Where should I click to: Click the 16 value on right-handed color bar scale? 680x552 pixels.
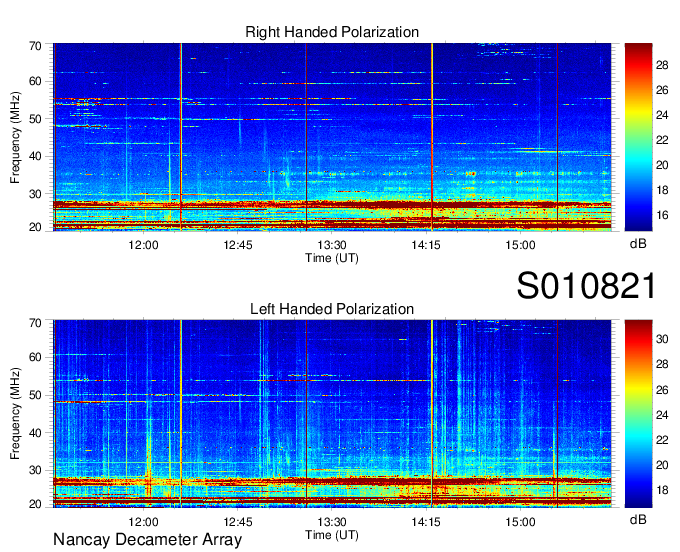click(662, 215)
